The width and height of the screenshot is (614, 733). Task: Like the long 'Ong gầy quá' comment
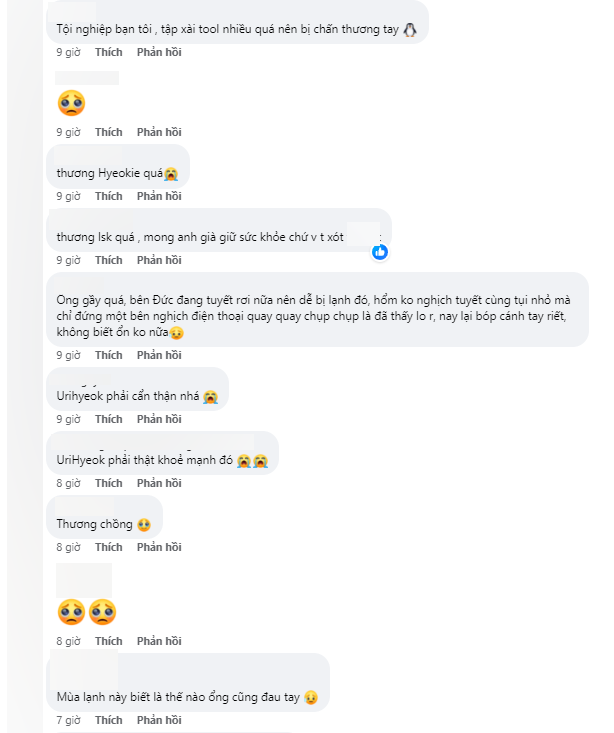pos(109,355)
